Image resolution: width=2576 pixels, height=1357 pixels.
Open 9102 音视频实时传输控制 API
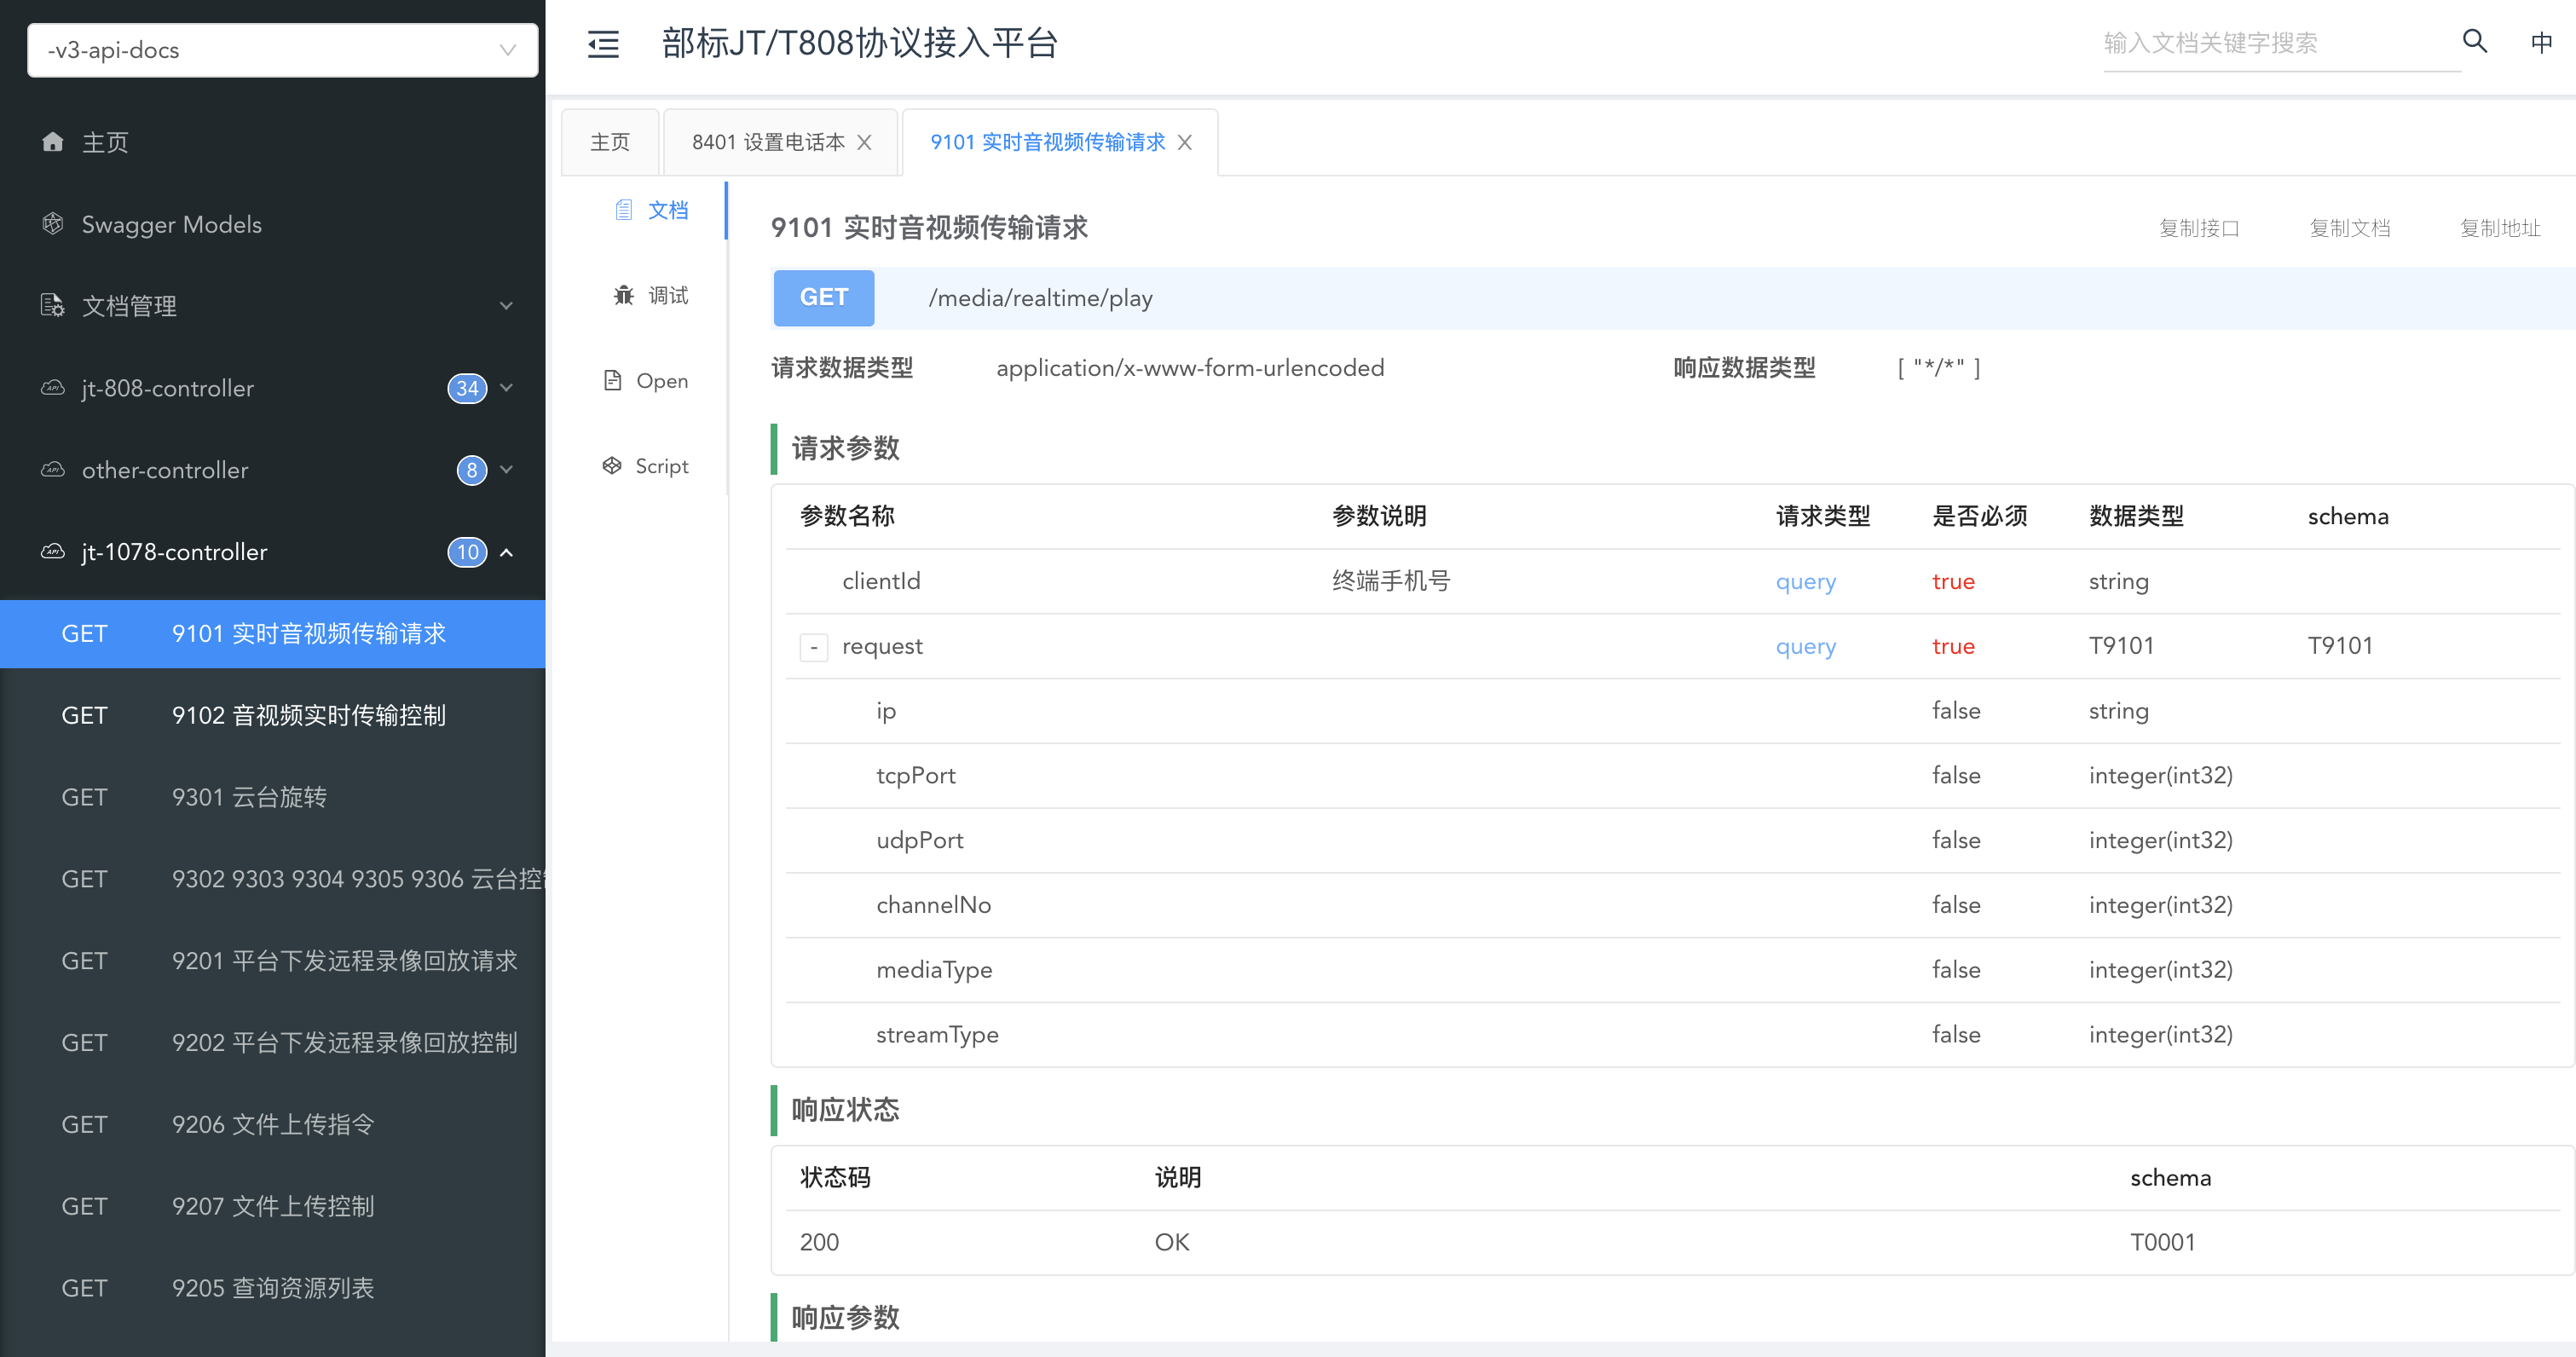click(272, 715)
